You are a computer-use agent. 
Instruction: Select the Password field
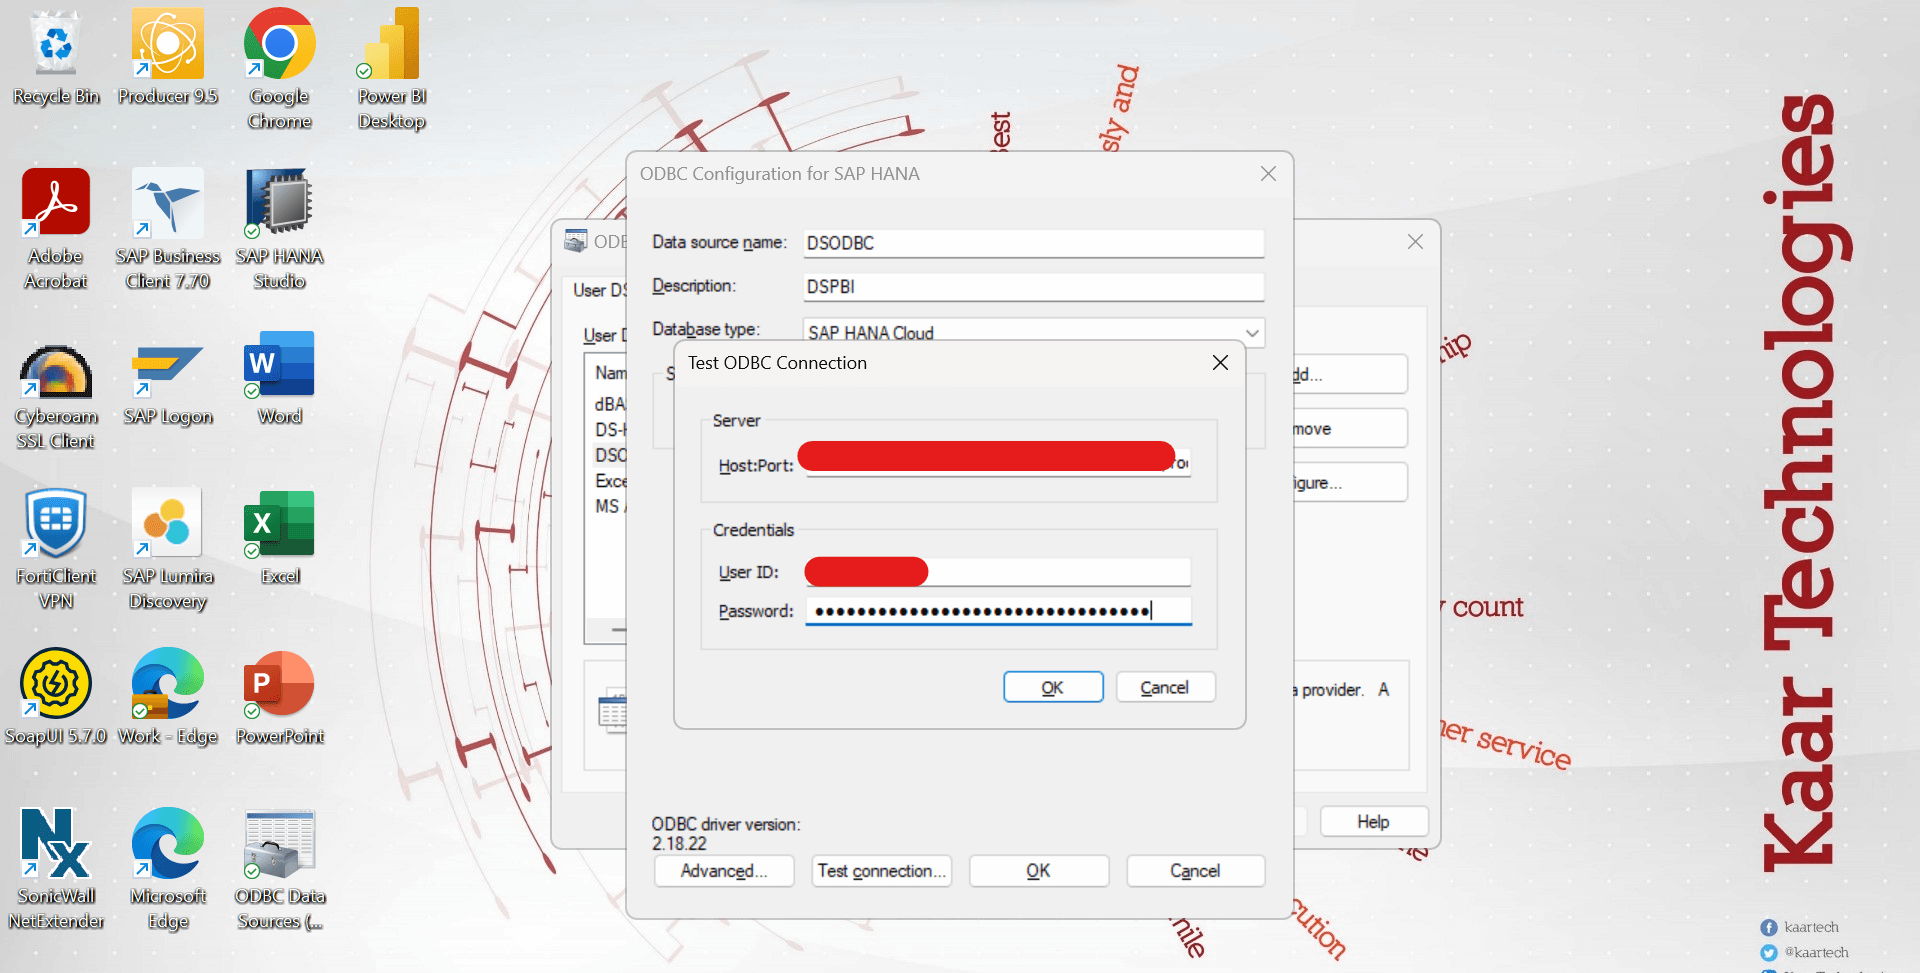(x=997, y=610)
